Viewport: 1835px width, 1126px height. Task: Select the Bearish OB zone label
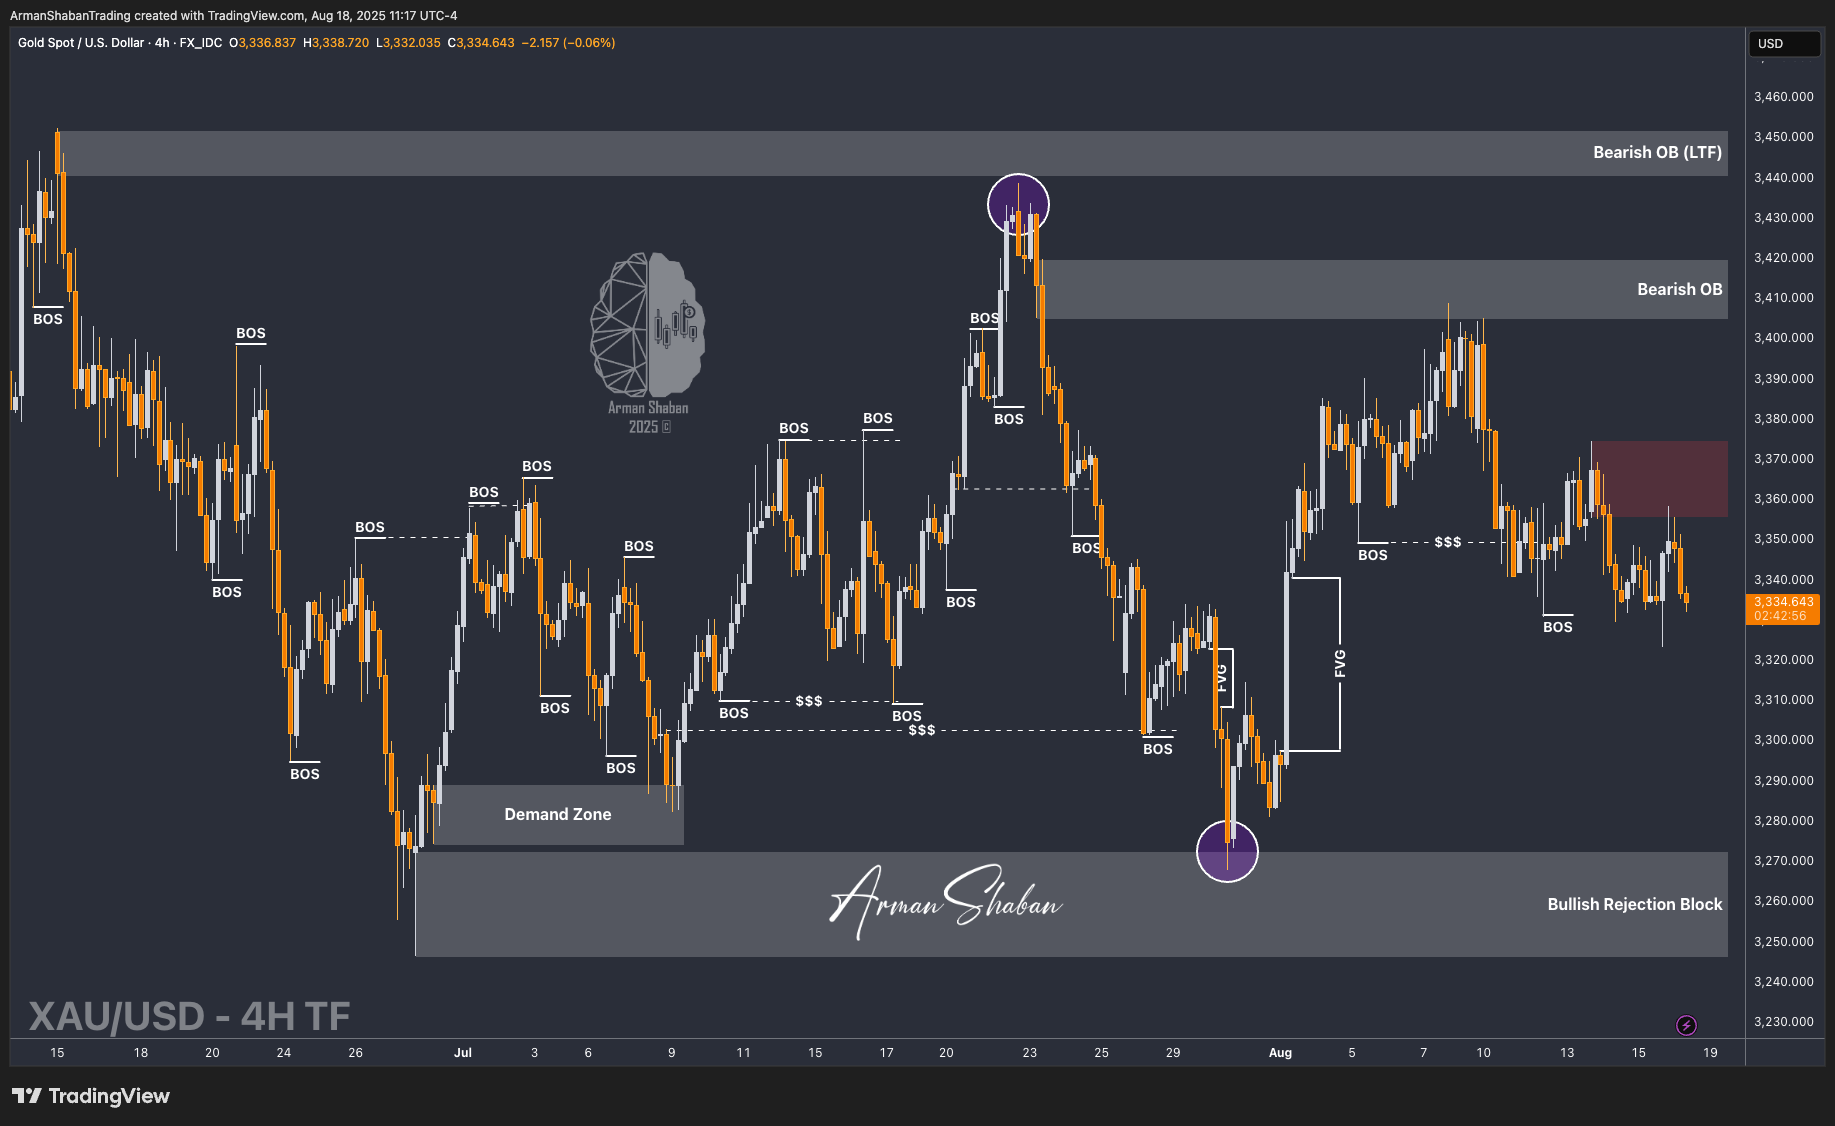pyautogui.click(x=1679, y=289)
